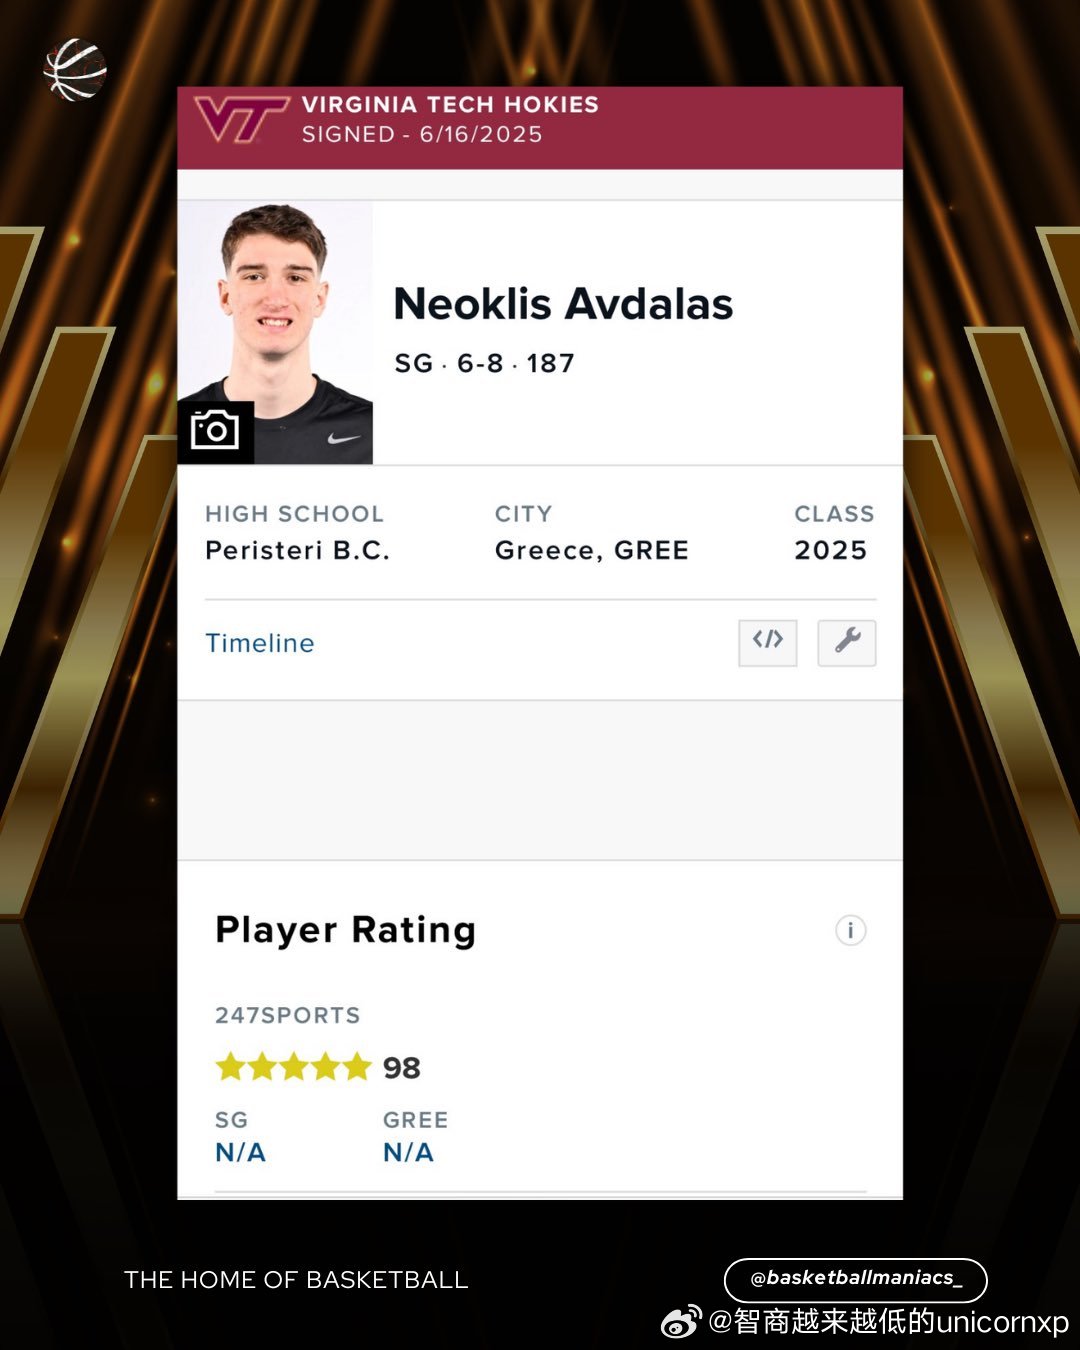Click the GREE ranking N/A link
The height and width of the screenshot is (1350, 1080).
[408, 1153]
